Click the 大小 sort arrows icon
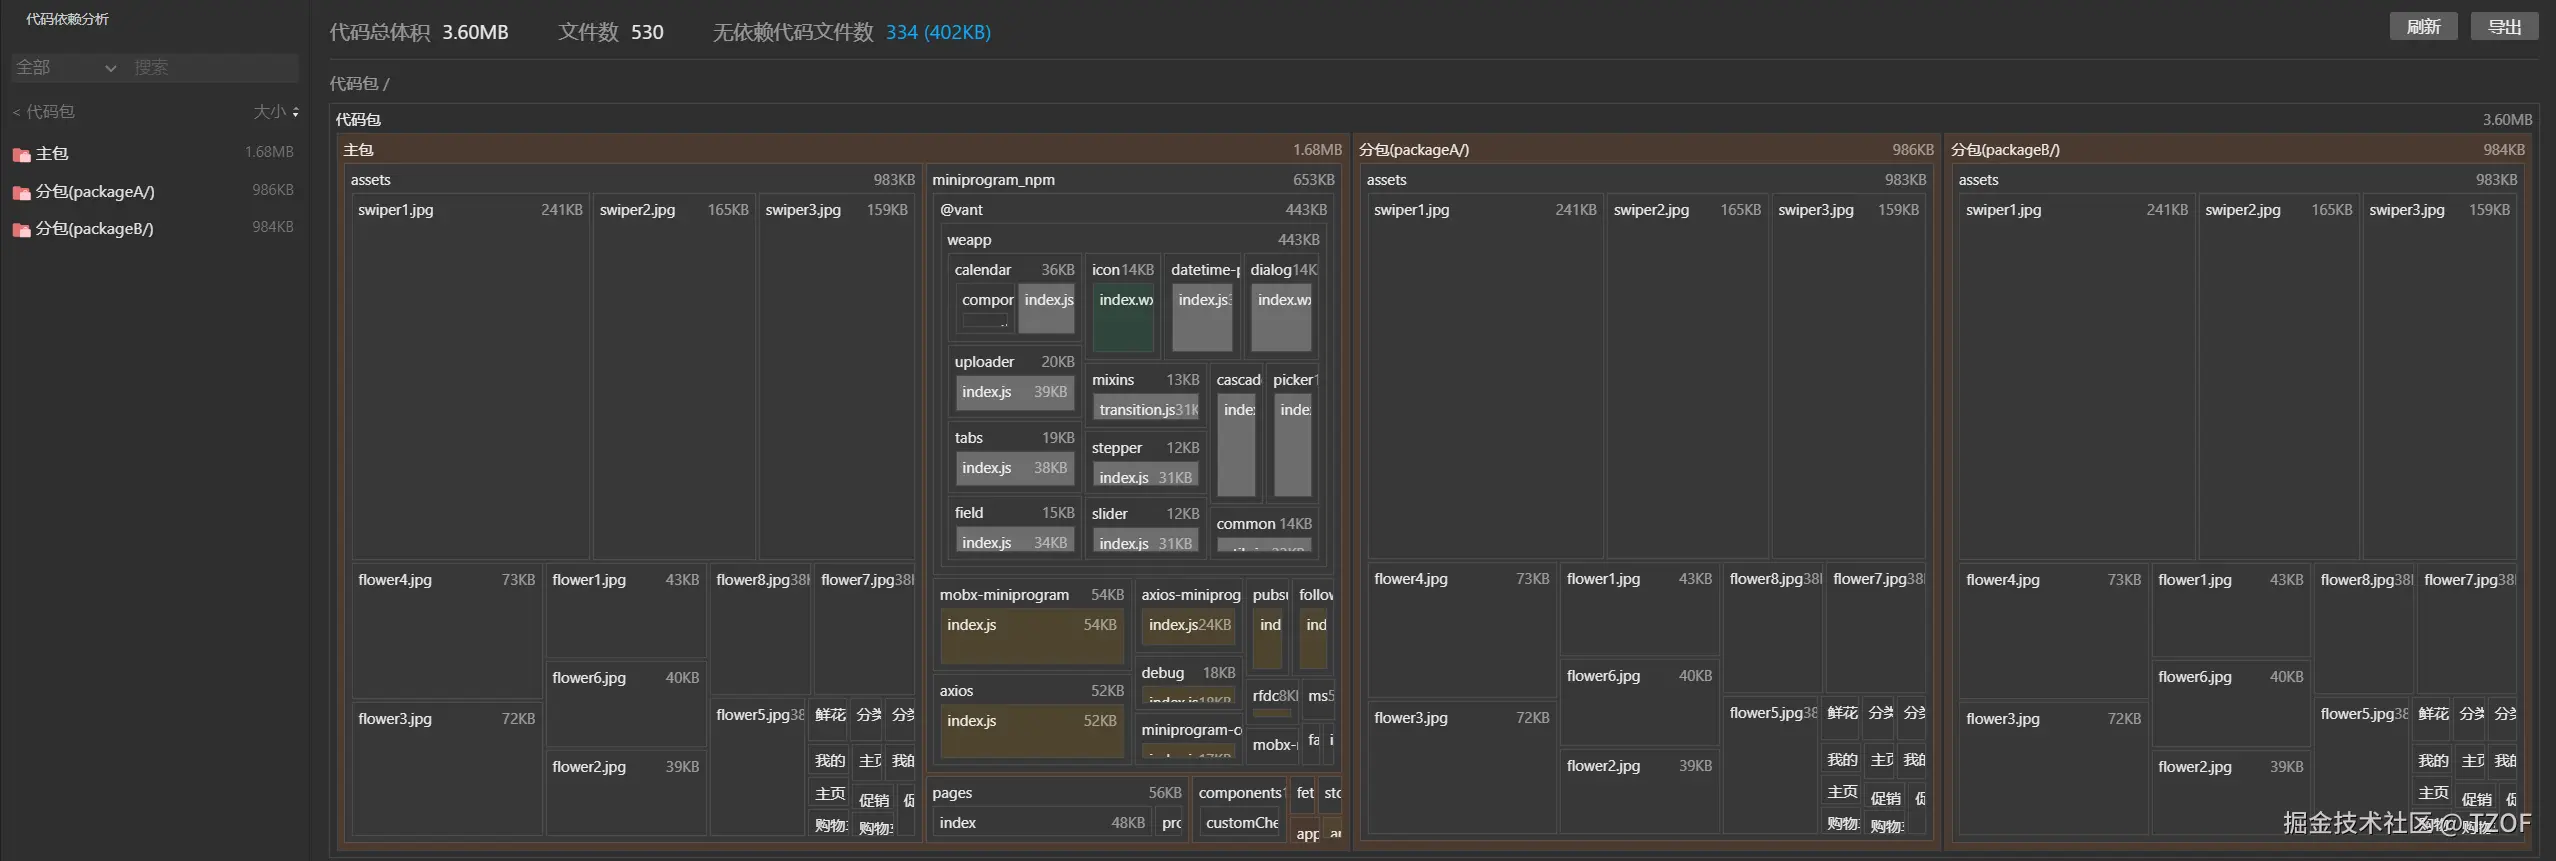 point(295,112)
